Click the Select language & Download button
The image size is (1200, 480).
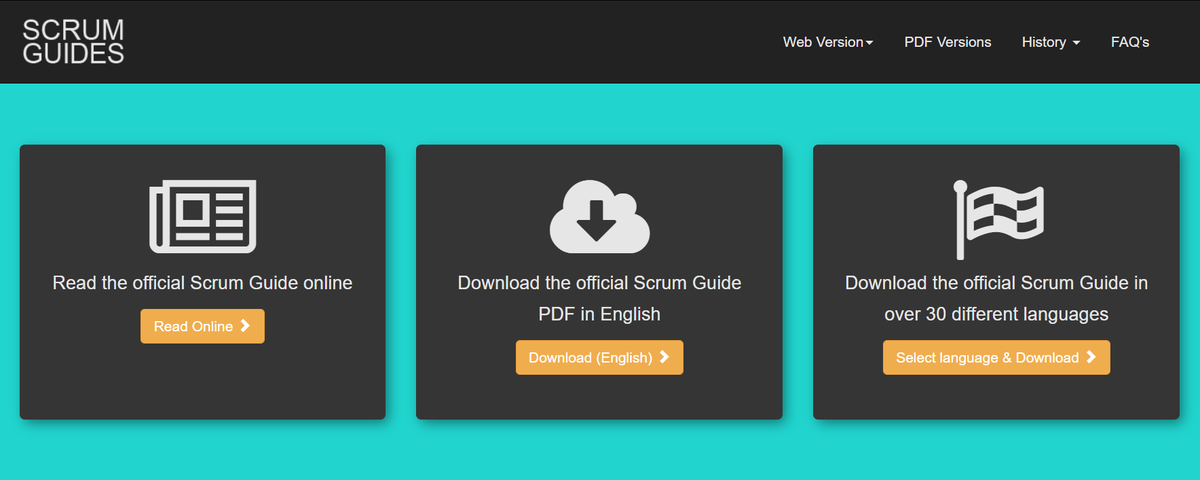tap(997, 357)
